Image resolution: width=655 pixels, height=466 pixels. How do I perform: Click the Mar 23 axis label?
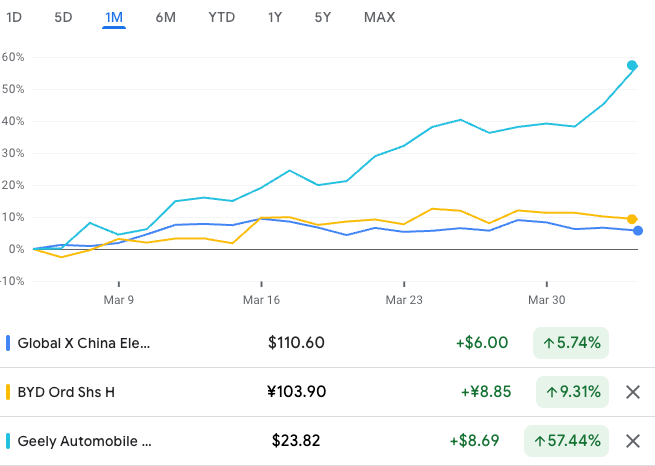pos(404,300)
